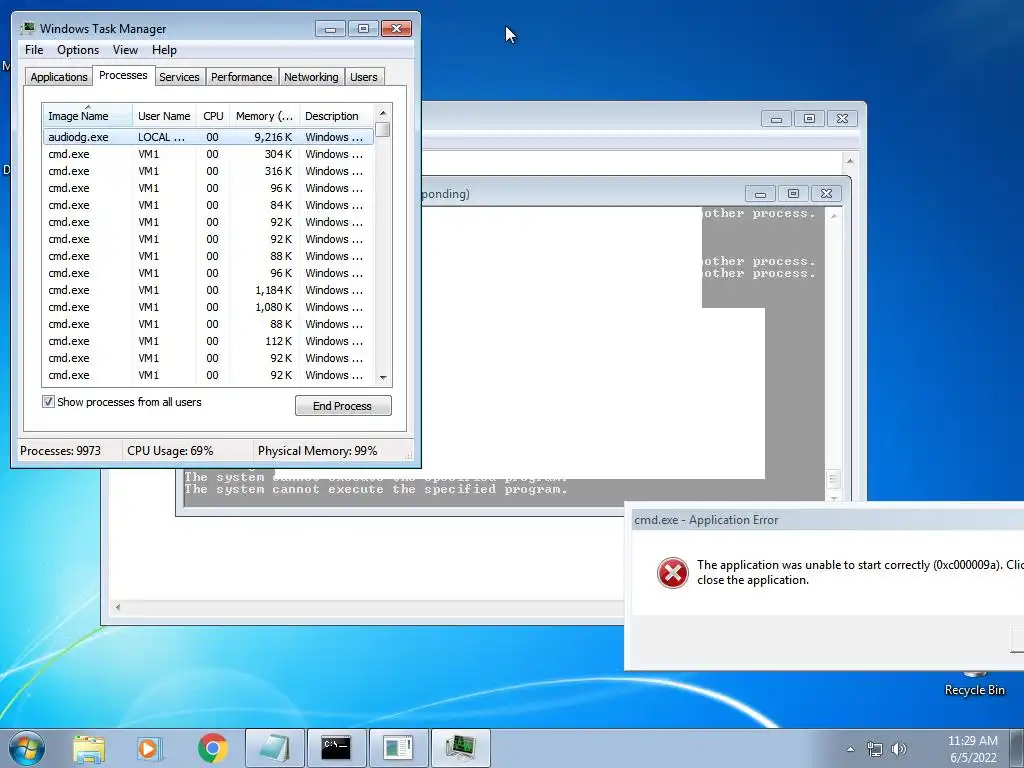Open the network status tray icon

tap(874, 749)
